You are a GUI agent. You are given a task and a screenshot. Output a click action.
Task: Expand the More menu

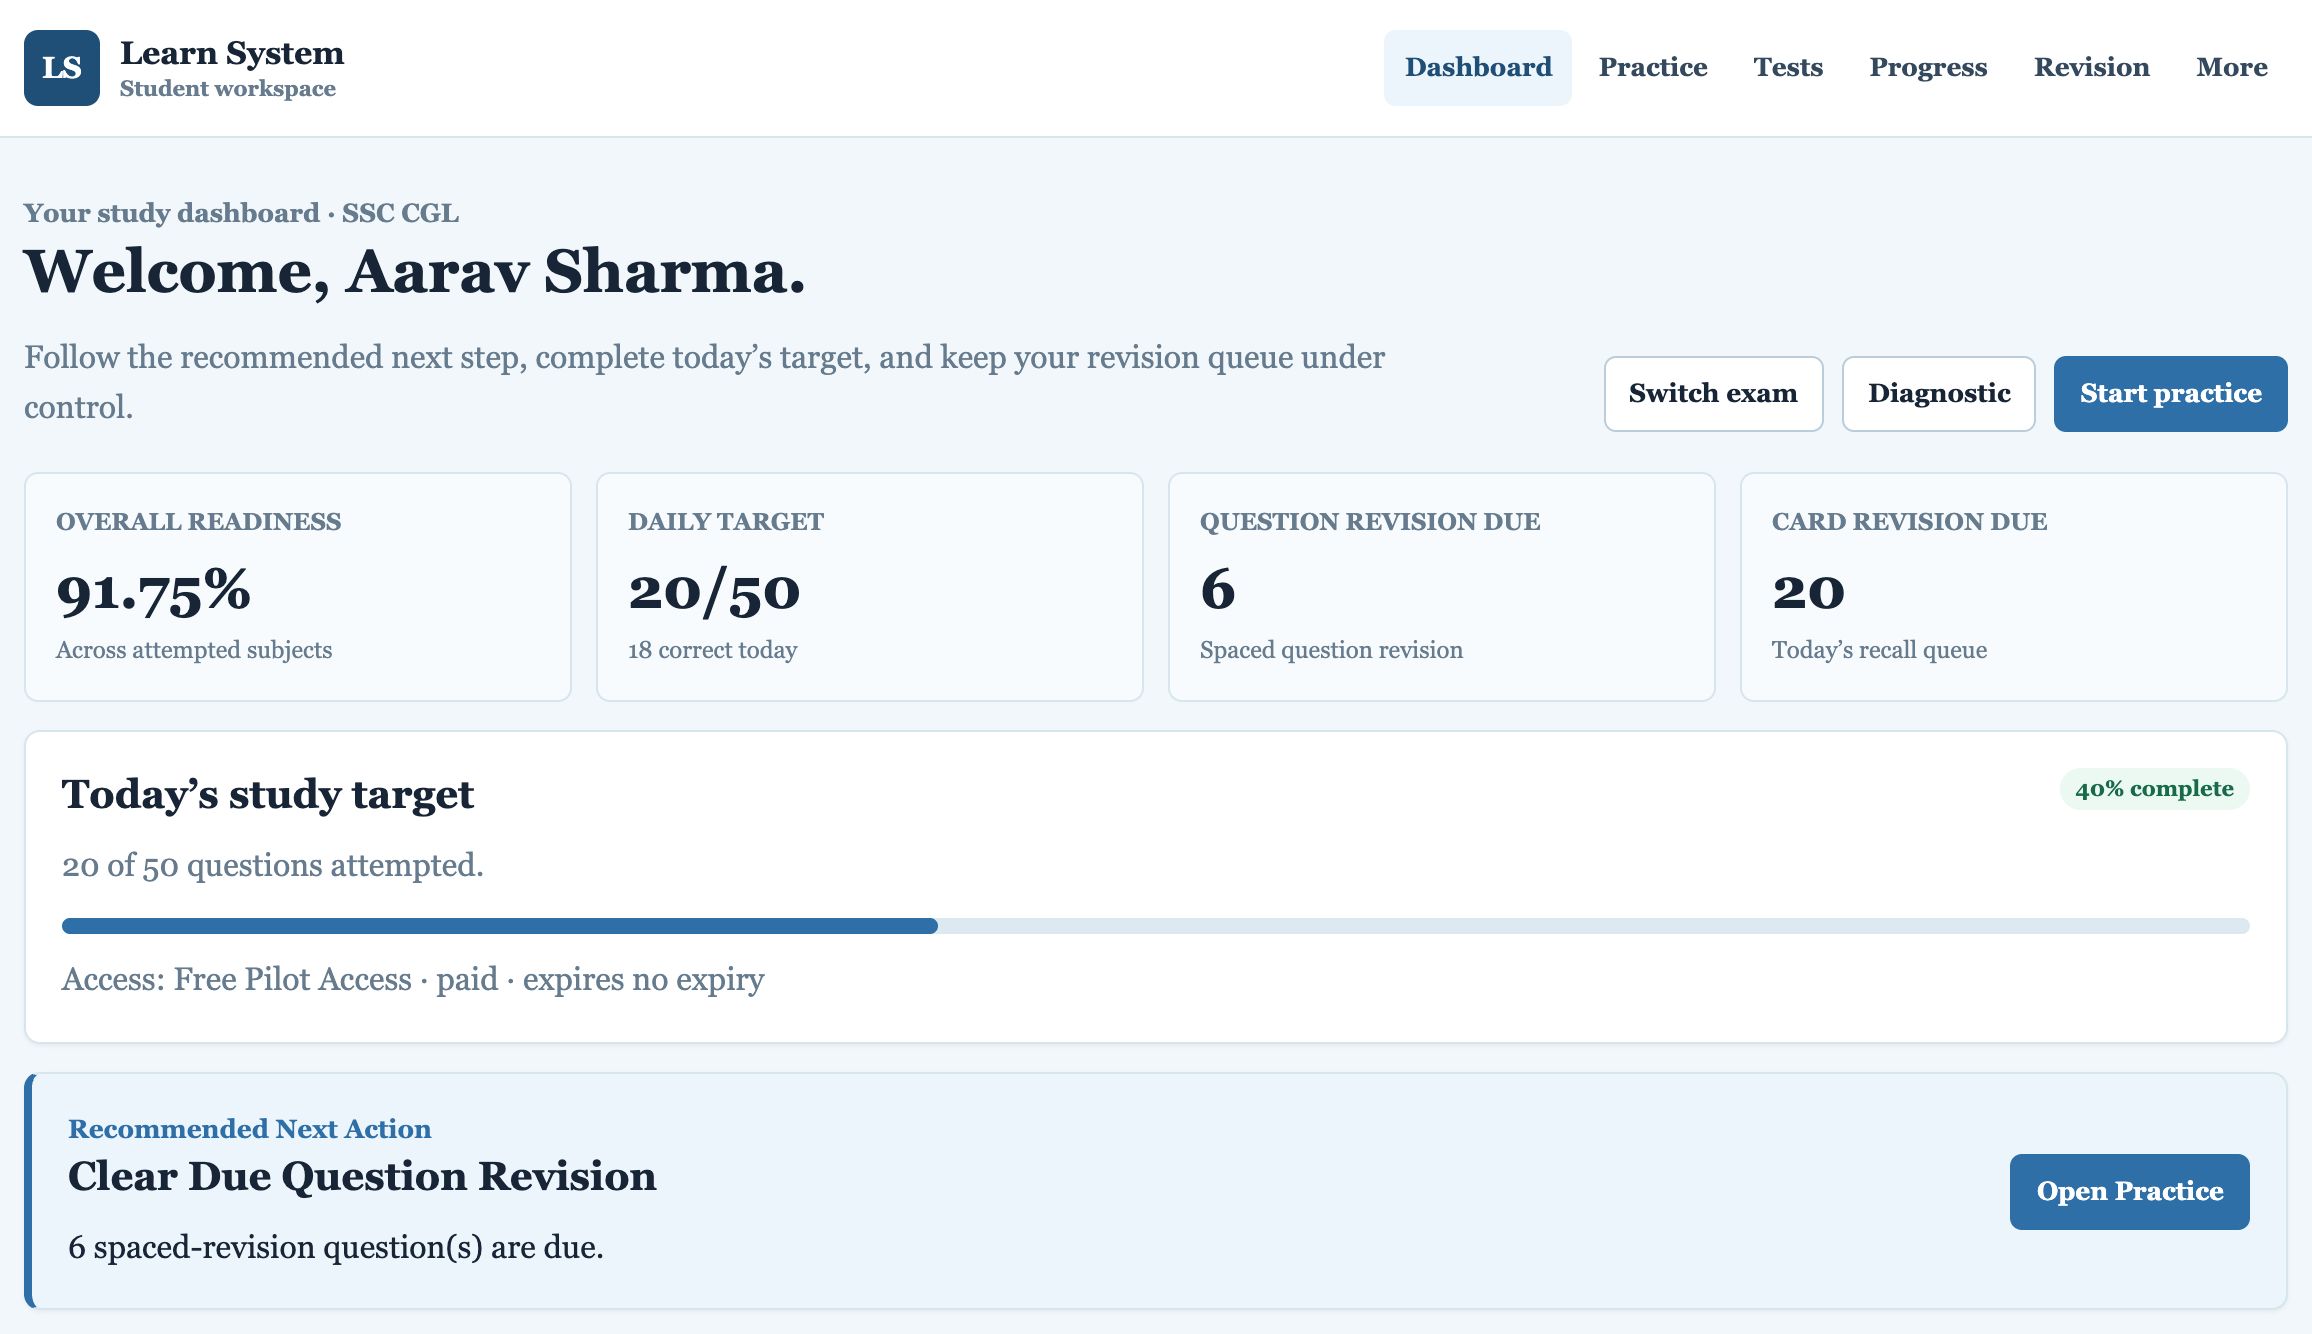pyautogui.click(x=2231, y=68)
